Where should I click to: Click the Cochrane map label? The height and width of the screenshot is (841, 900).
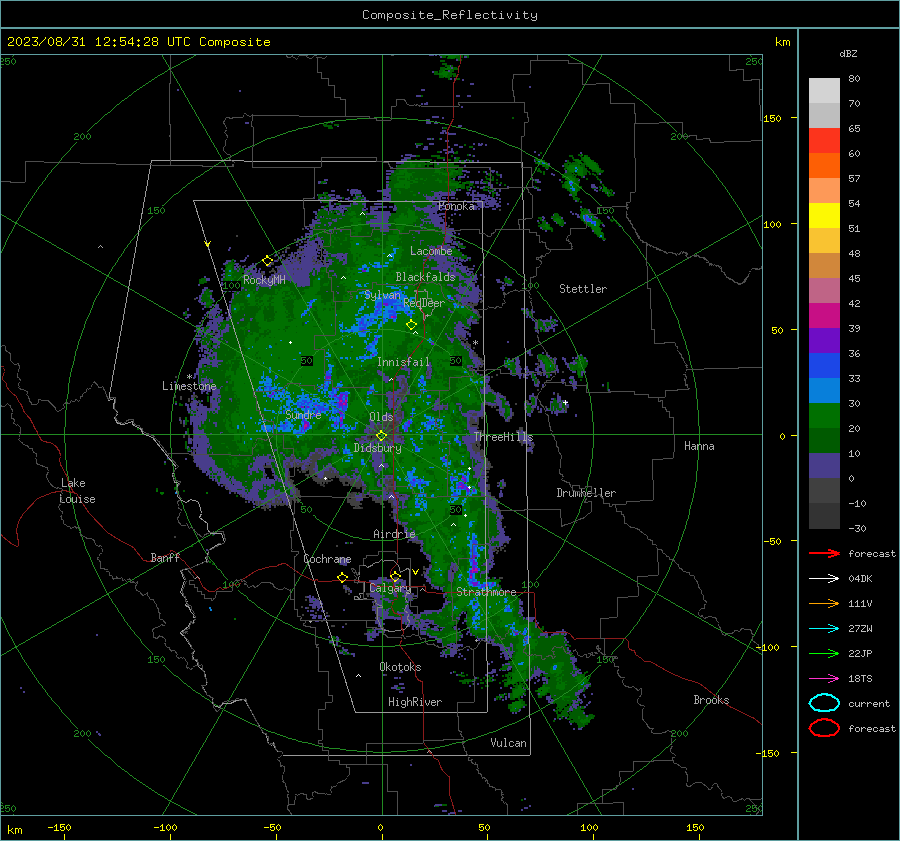pyautogui.click(x=327, y=559)
